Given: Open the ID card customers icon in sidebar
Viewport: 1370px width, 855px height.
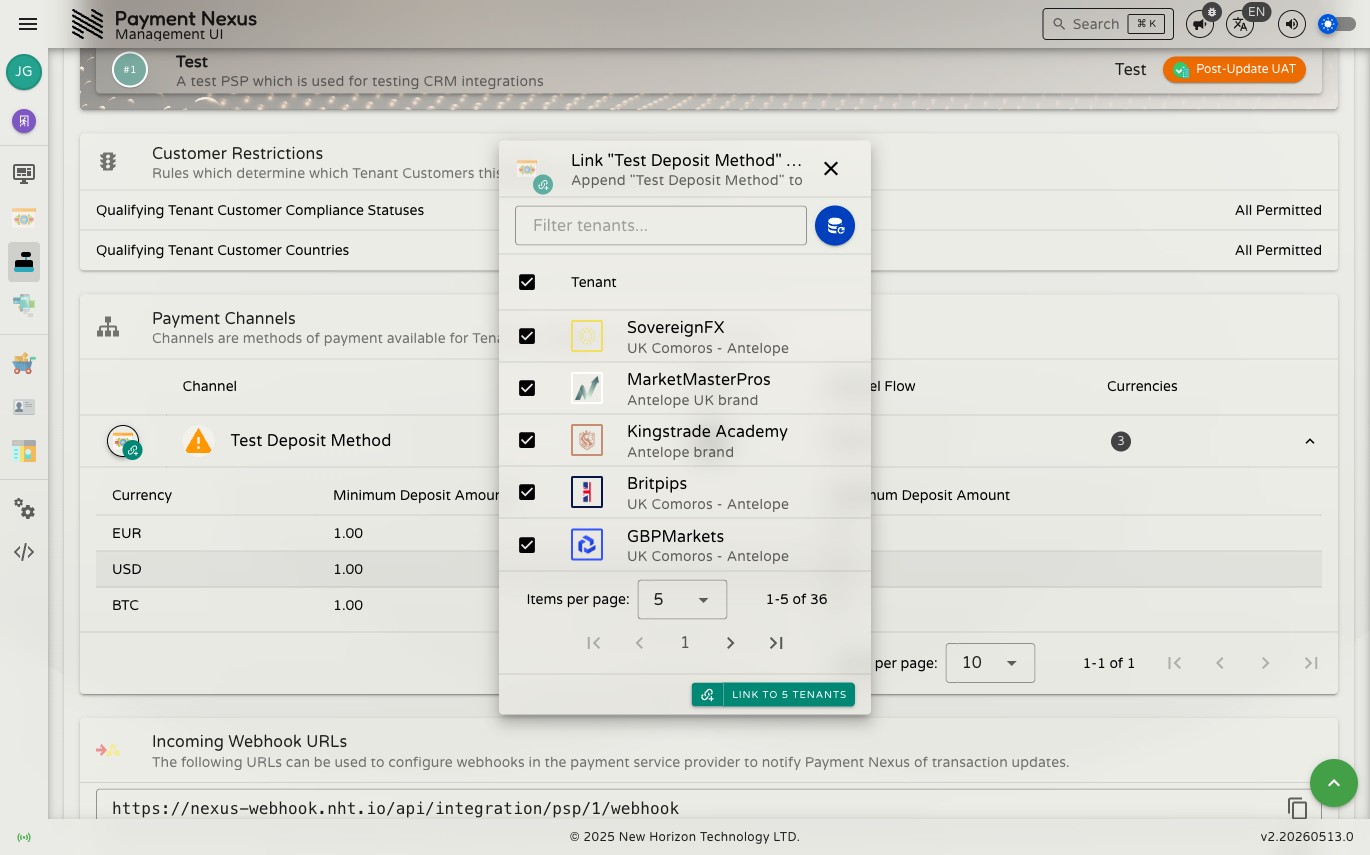Looking at the screenshot, I should tap(24, 407).
